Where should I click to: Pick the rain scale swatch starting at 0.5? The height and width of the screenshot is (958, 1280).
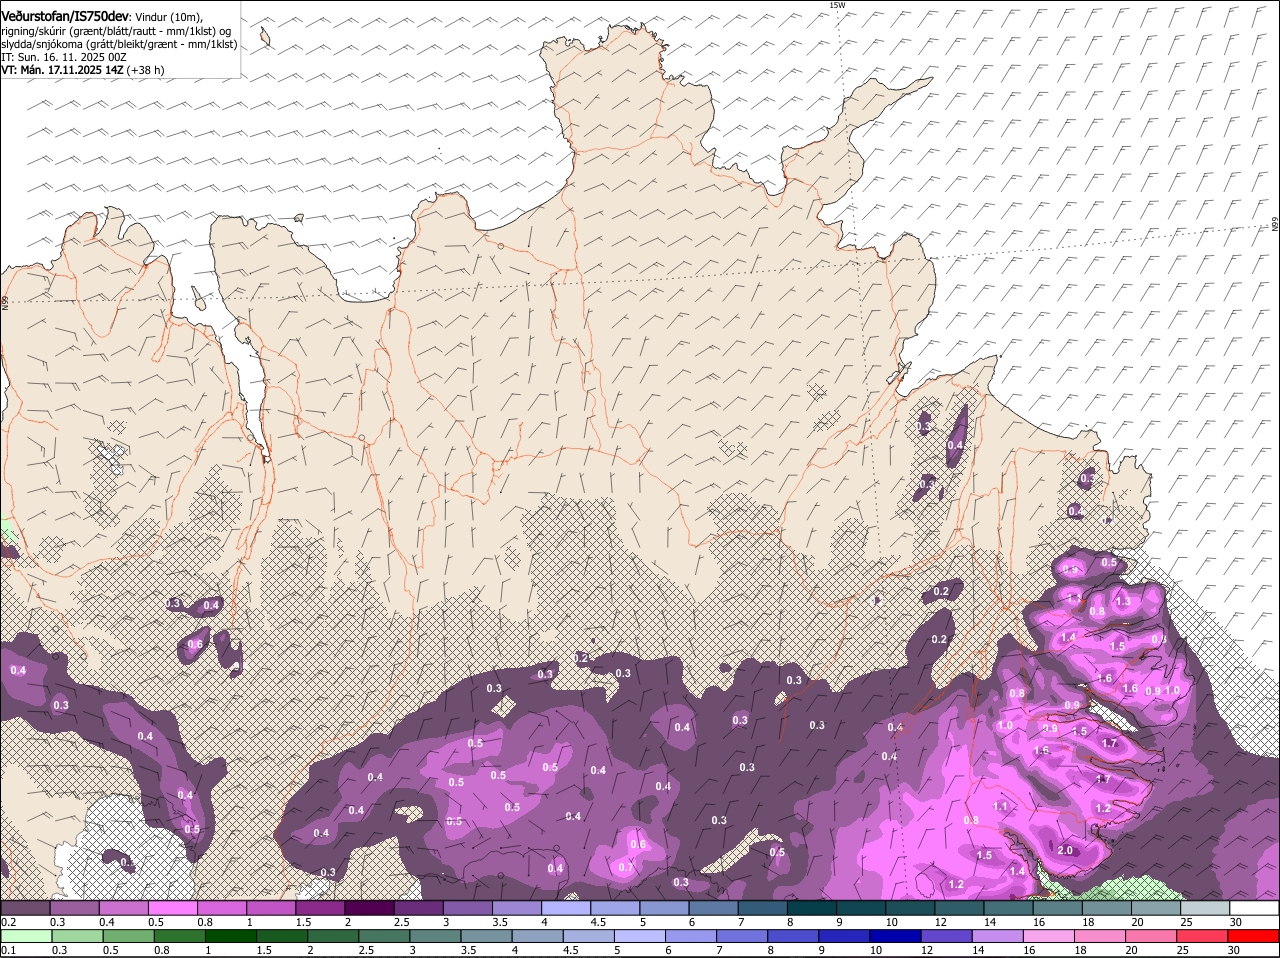point(128,936)
